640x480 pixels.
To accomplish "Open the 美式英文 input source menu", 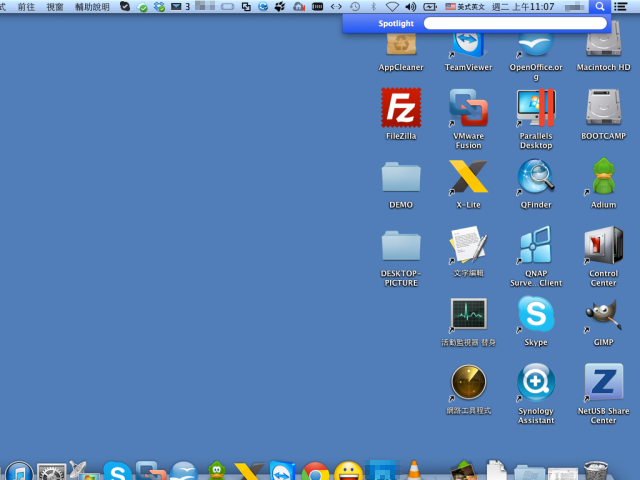I will click(465, 7).
